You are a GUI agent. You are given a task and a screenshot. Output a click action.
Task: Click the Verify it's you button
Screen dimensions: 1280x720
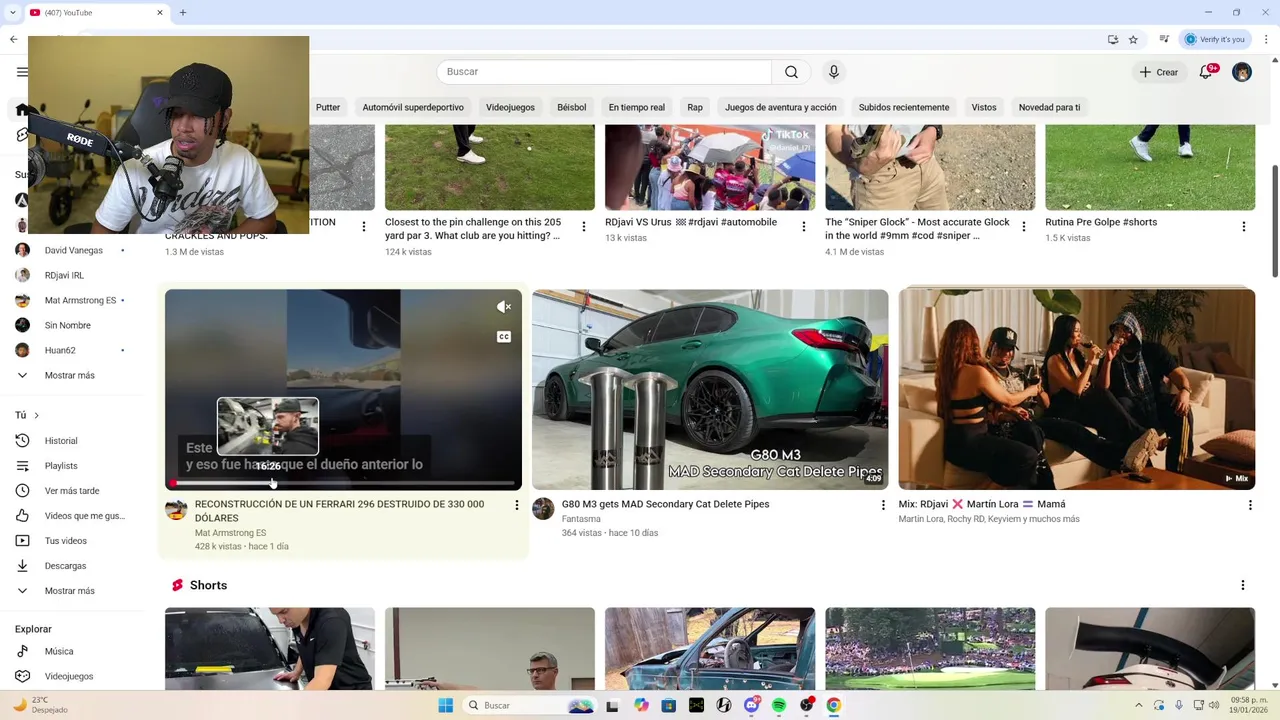pos(1215,39)
